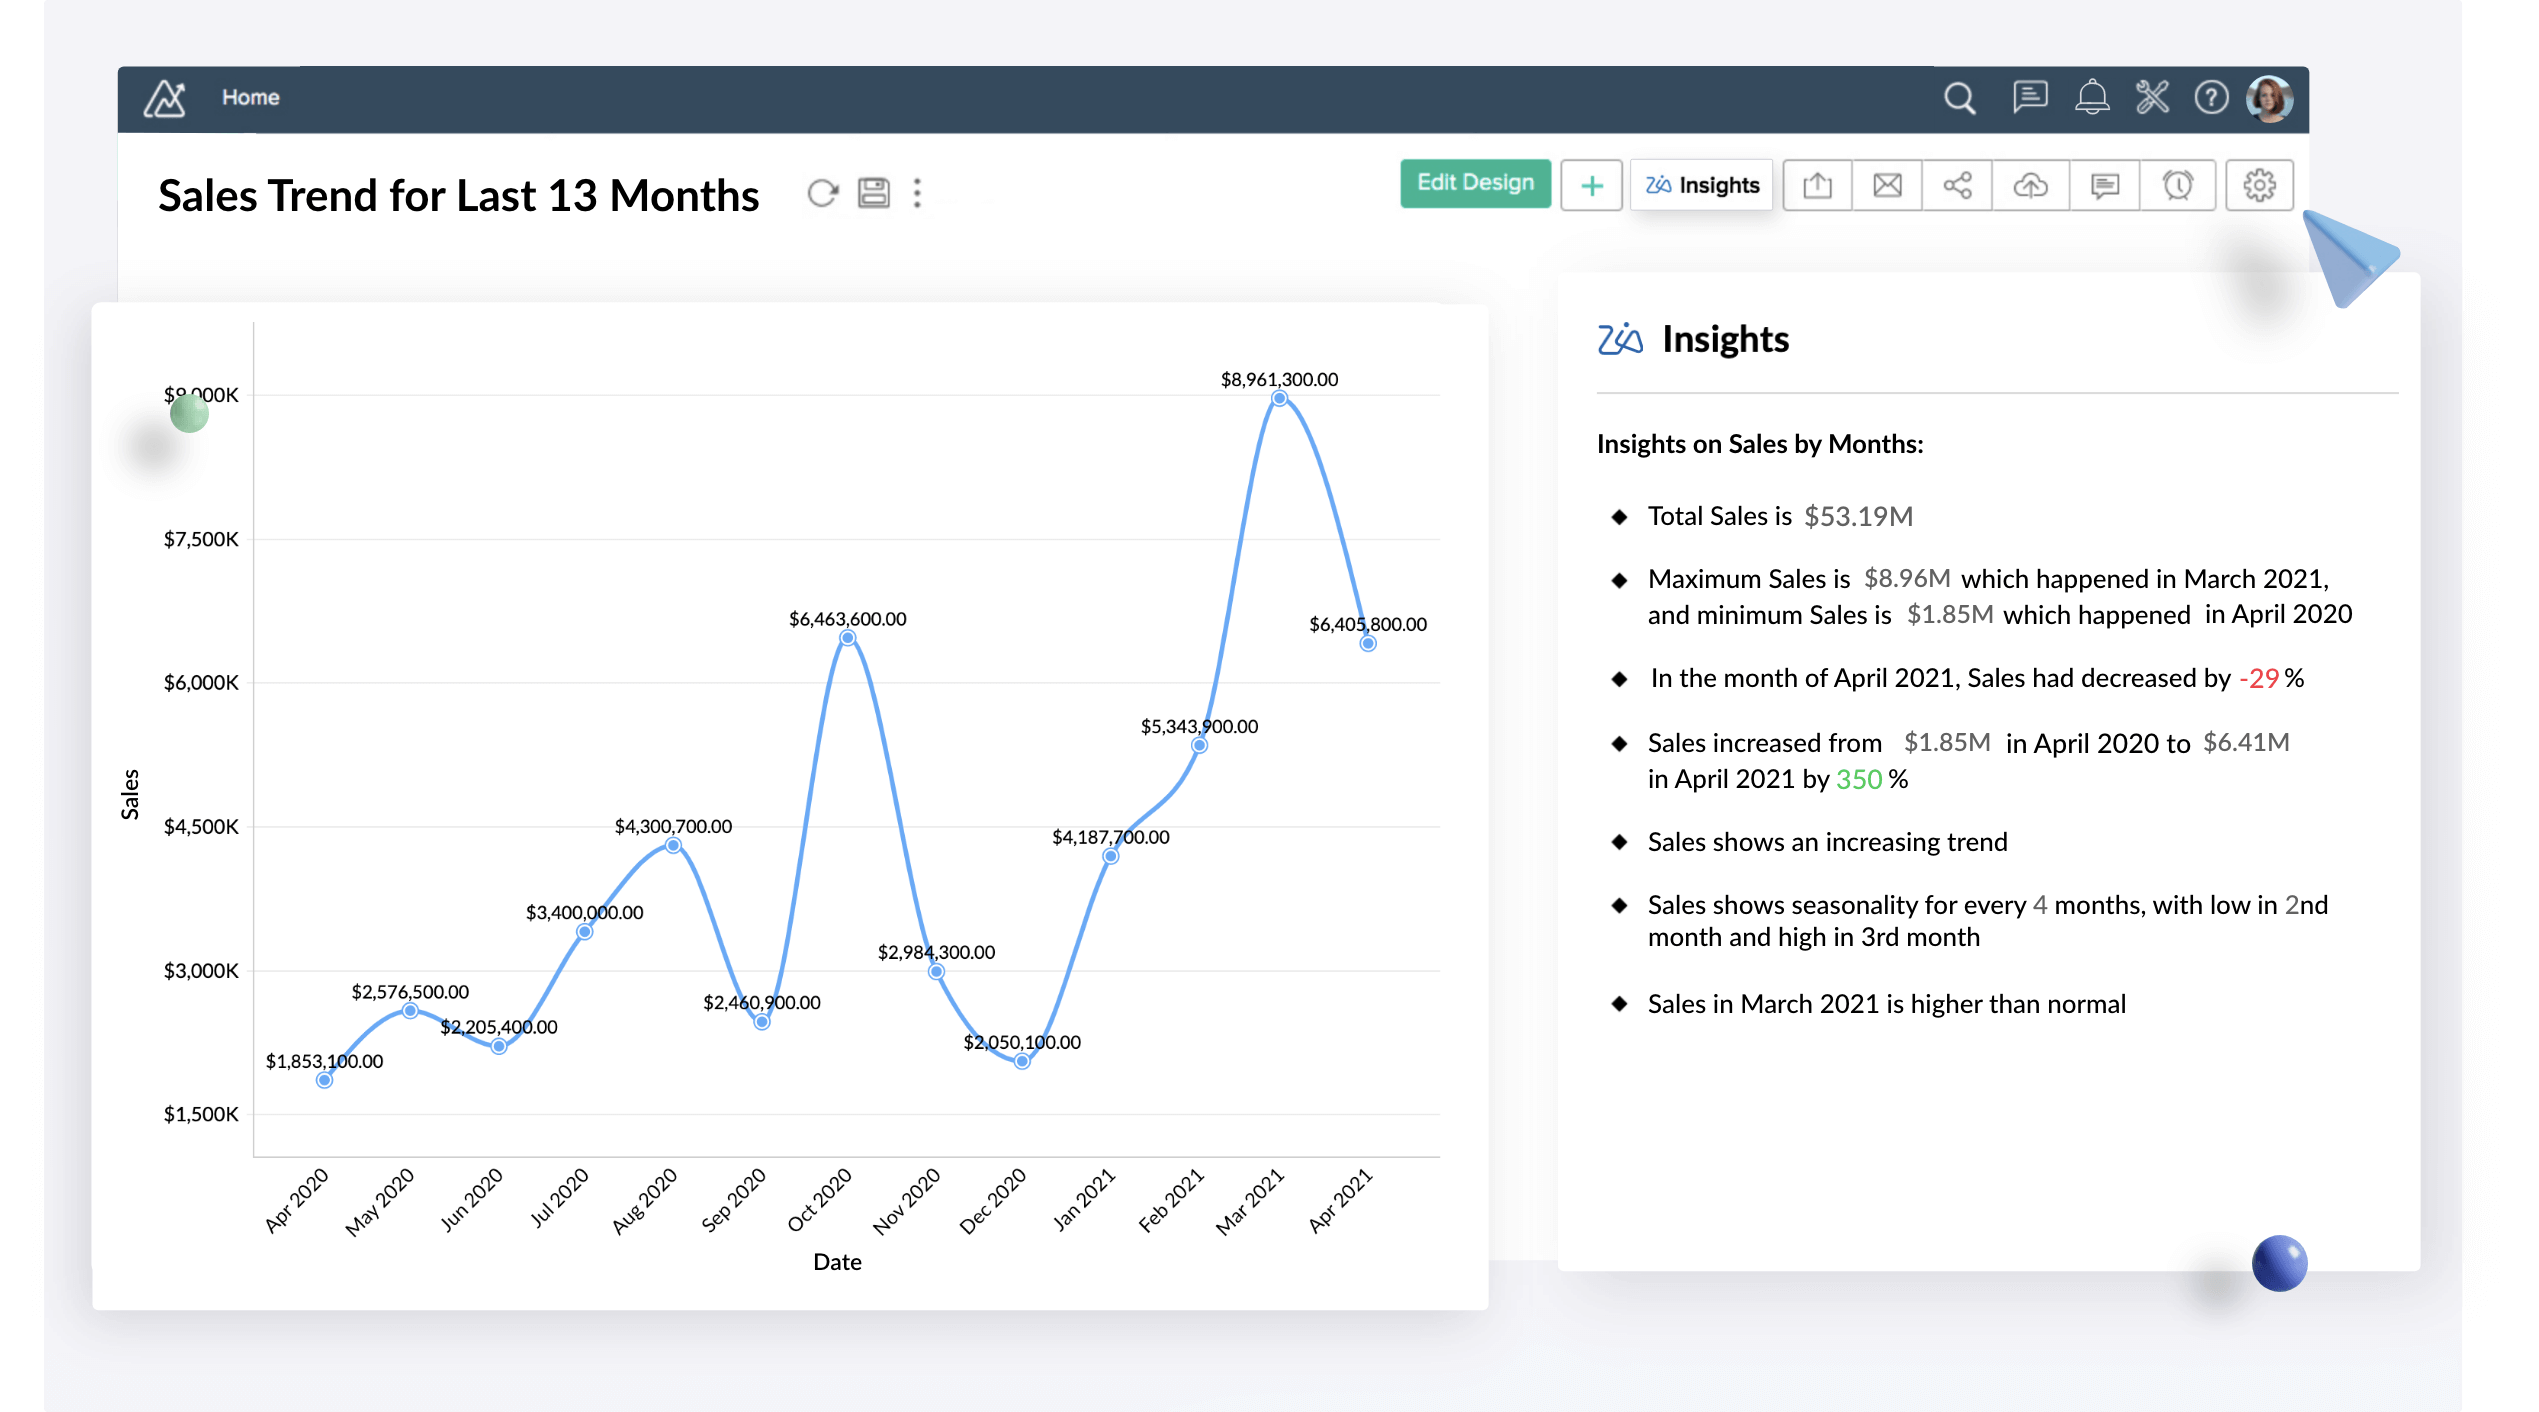Click the email/envelope icon in toolbar
Screen dimensions: 2539x1412
(x=1886, y=184)
